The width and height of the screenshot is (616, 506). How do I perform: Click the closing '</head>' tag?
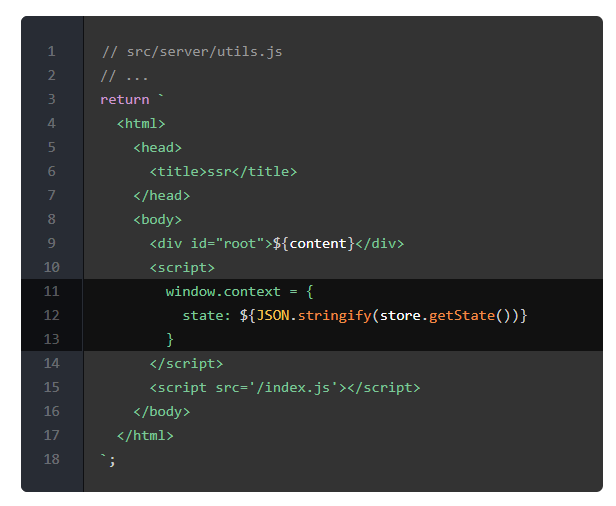[x=161, y=196]
